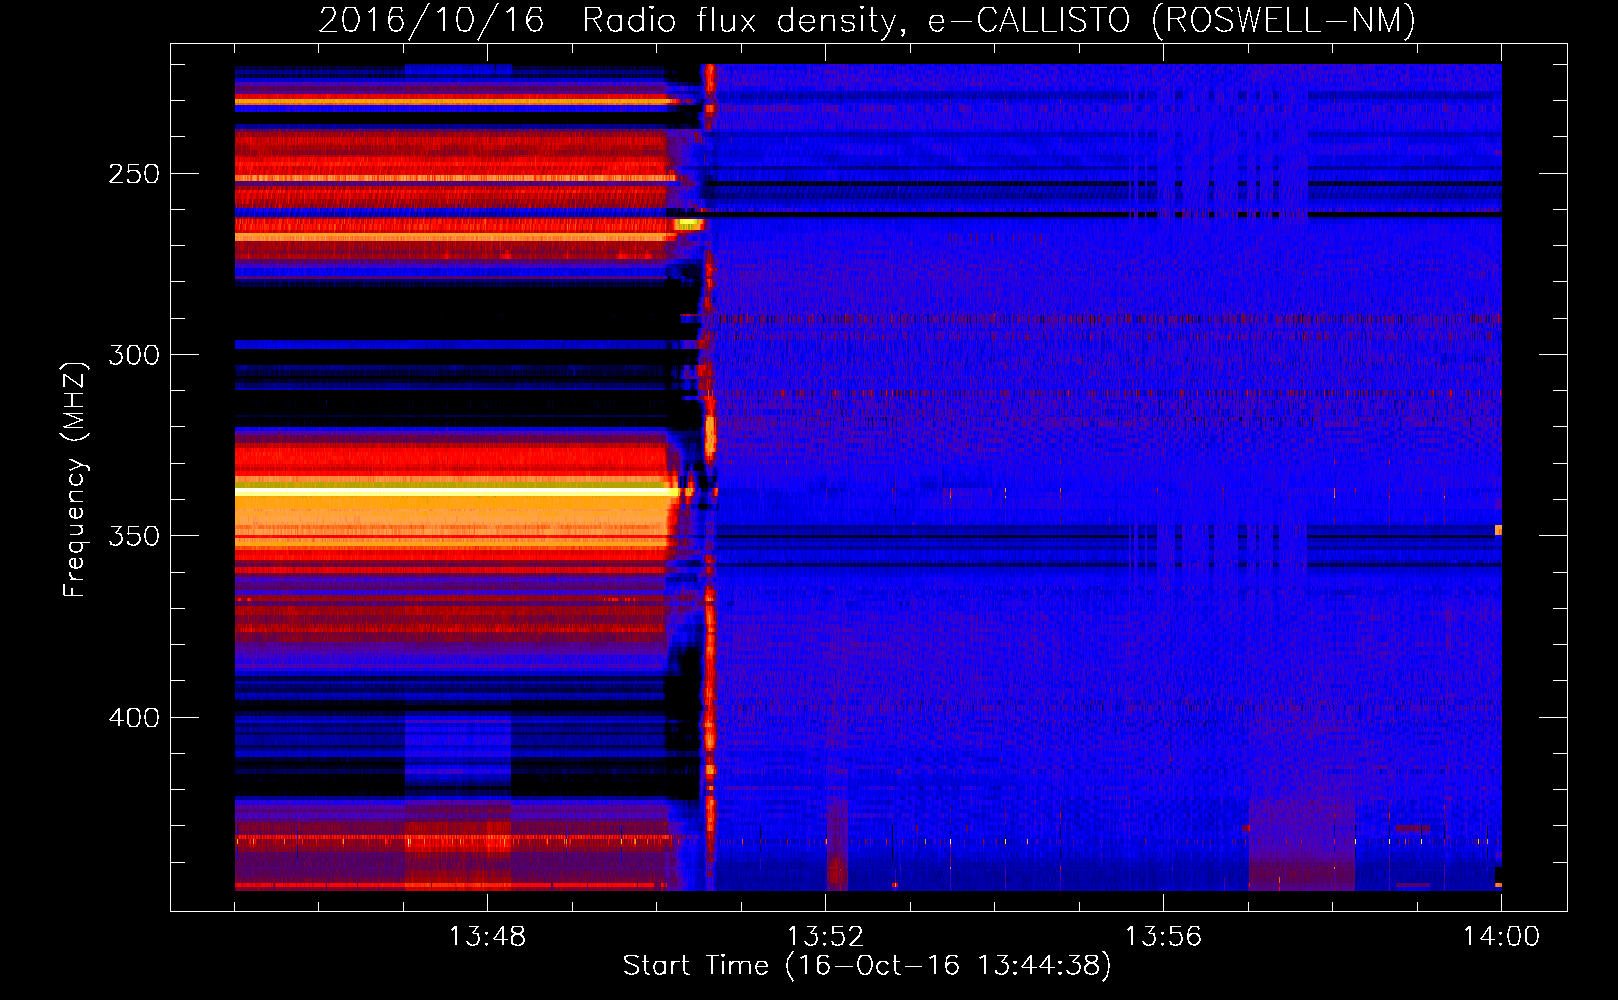Select the 250 frequency tick label
This screenshot has width=1618, height=1000.
tap(134, 174)
